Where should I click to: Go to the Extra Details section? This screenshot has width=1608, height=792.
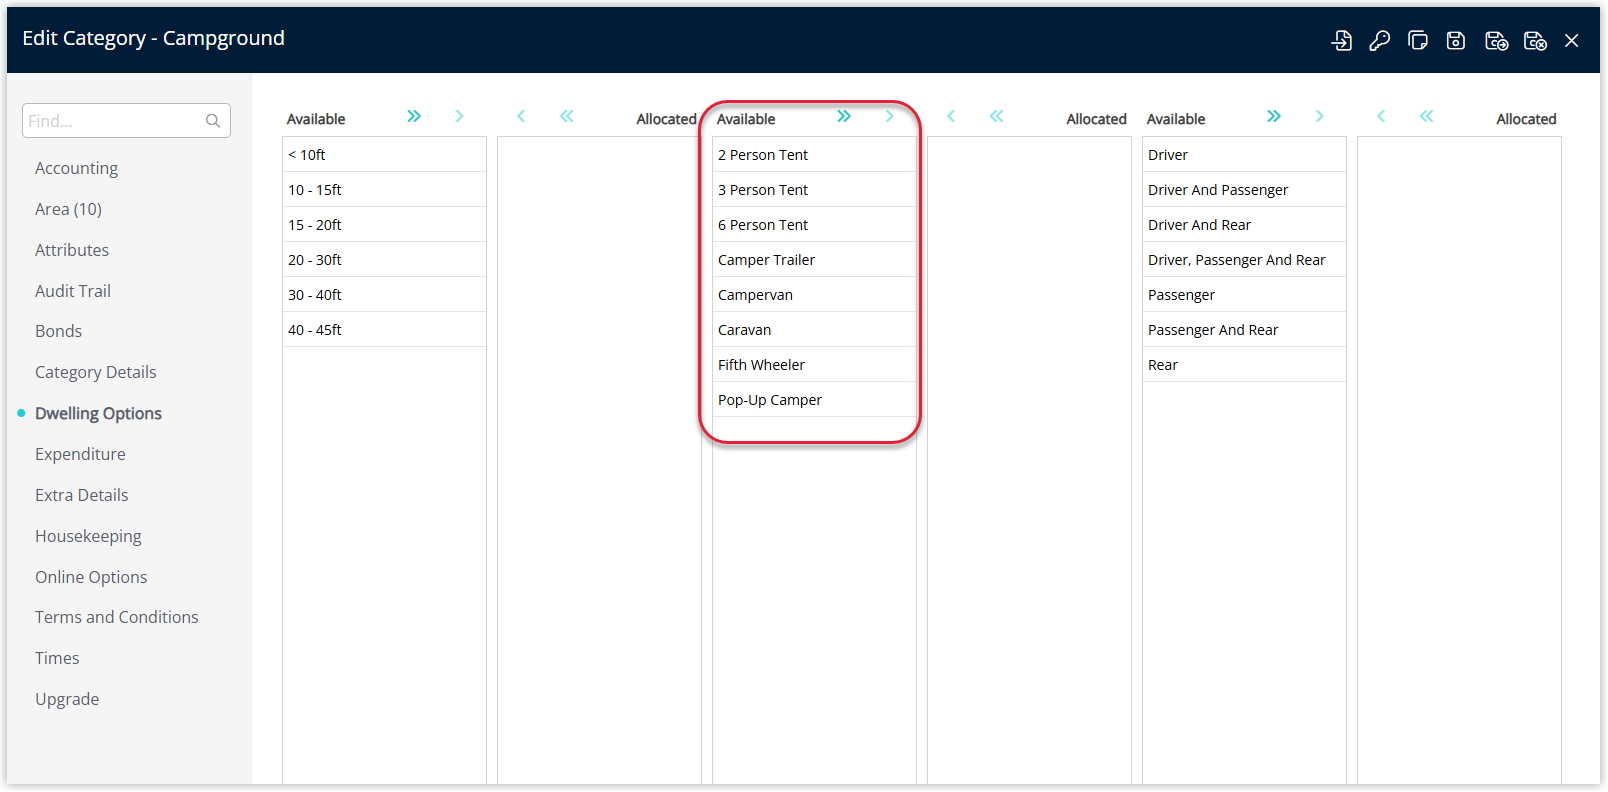point(81,495)
